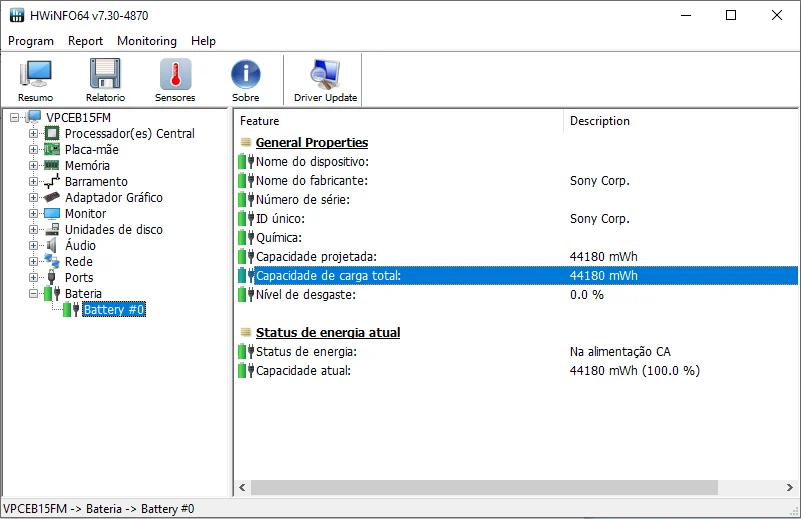Select the 'Química:' row
The height and width of the screenshot is (519, 801).
tap(517, 238)
